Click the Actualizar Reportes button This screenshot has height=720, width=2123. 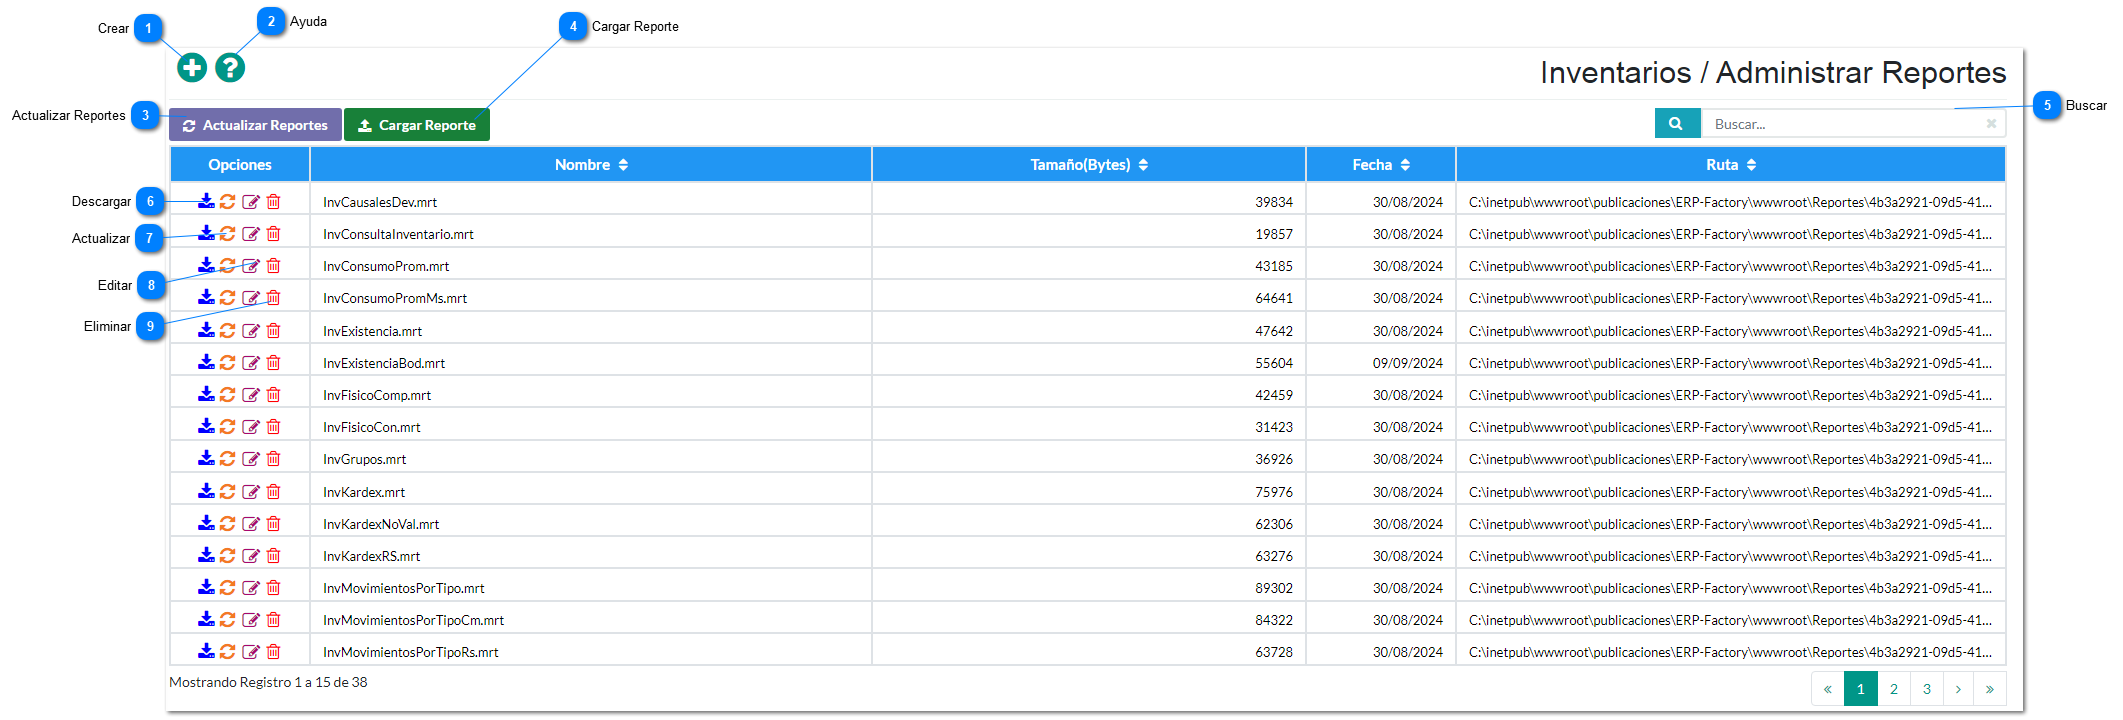[x=255, y=125]
